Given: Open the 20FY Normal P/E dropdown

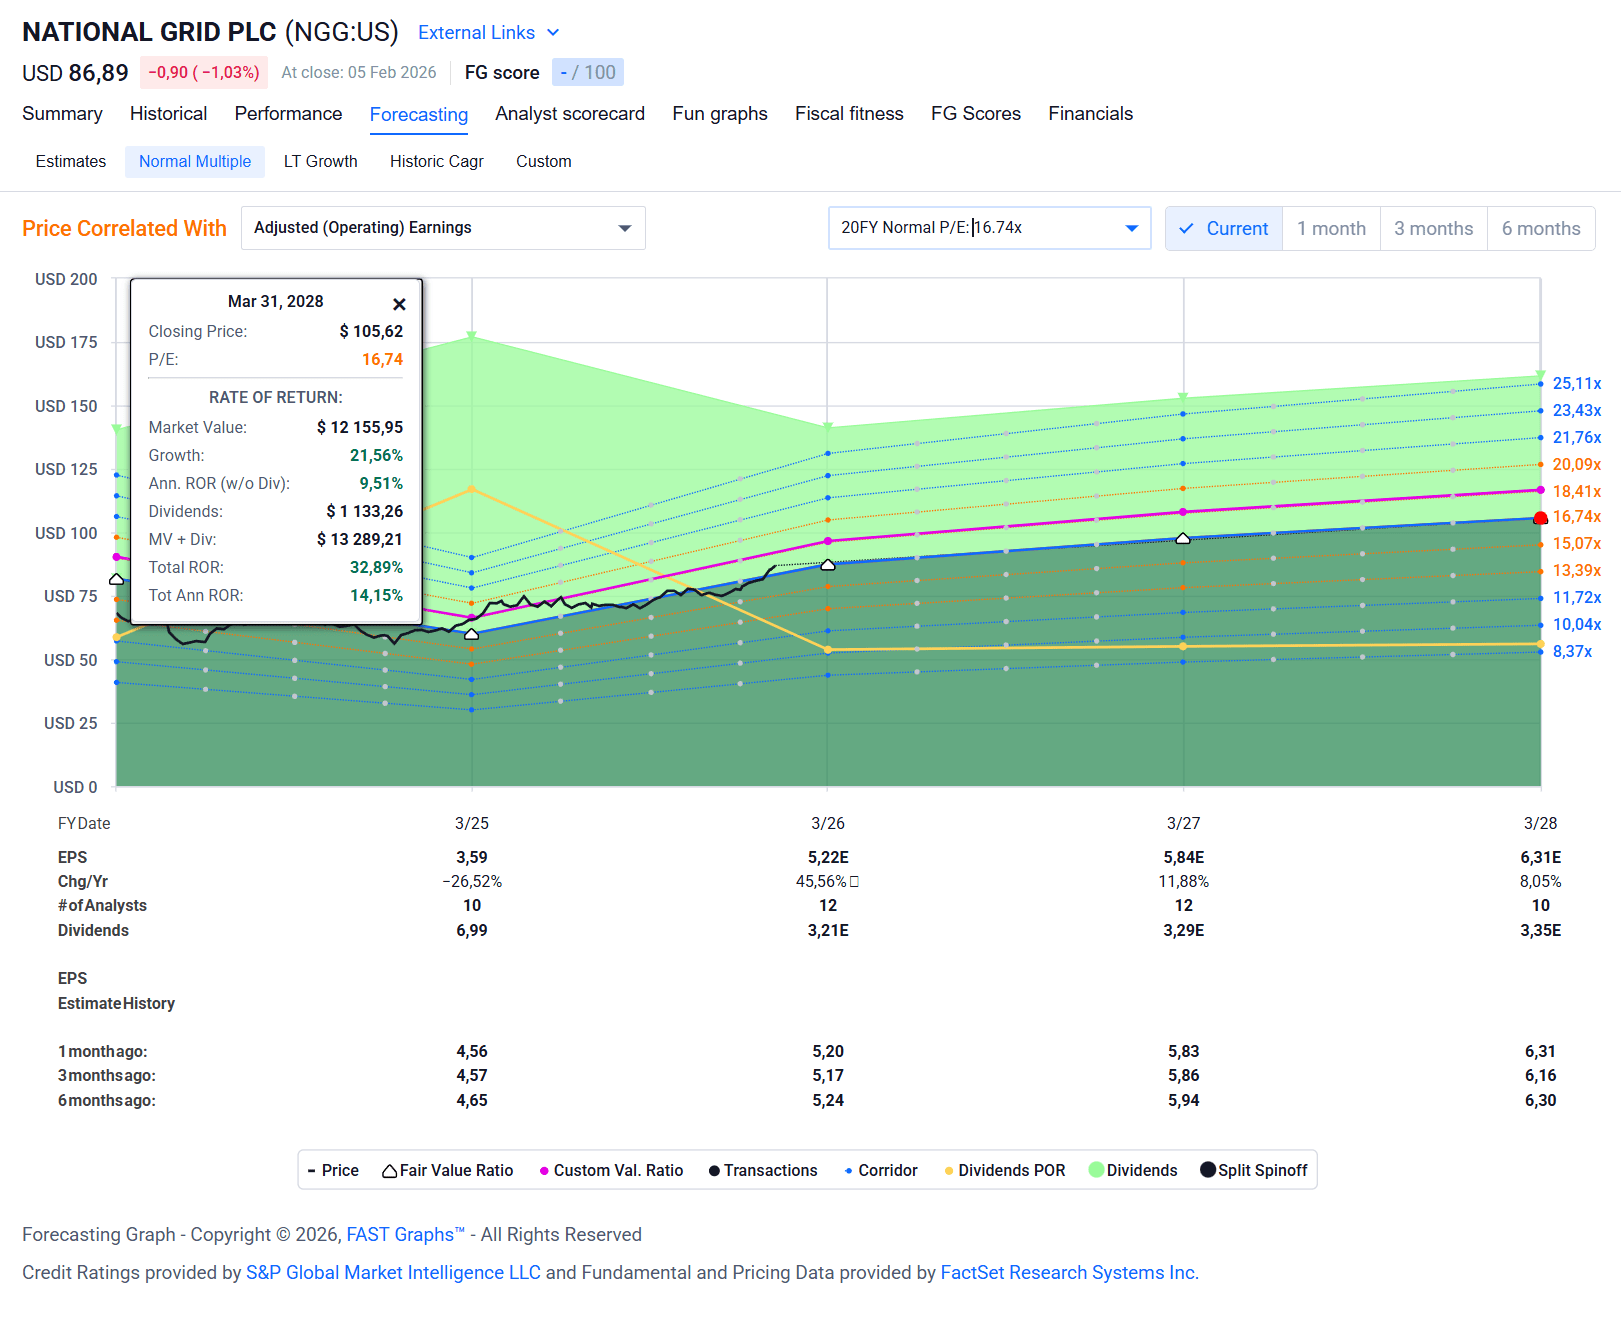Looking at the screenshot, I should pyautogui.click(x=989, y=228).
